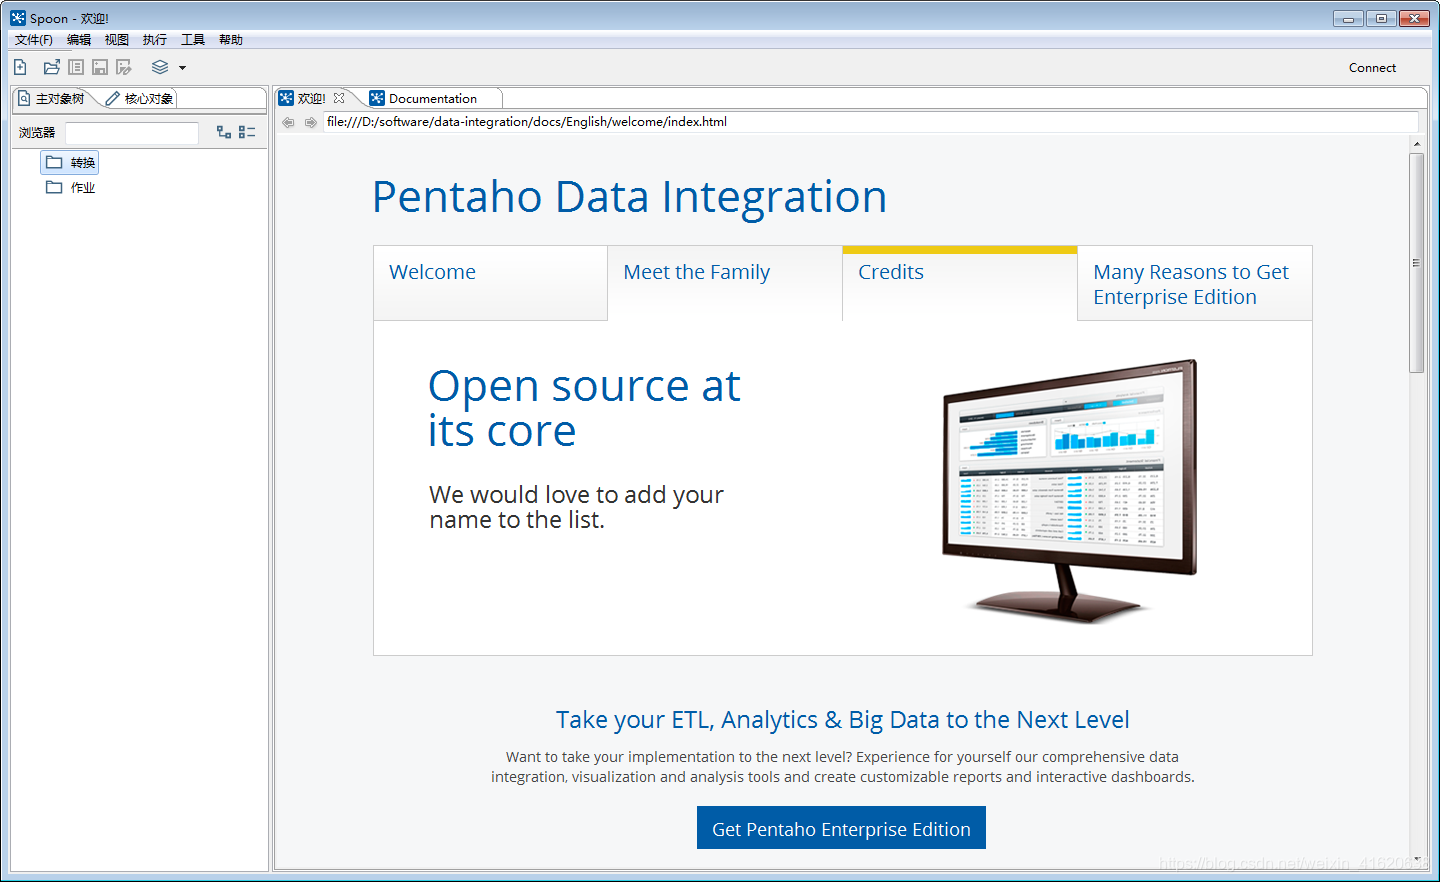Click the Save As toolbar icon

(124, 67)
